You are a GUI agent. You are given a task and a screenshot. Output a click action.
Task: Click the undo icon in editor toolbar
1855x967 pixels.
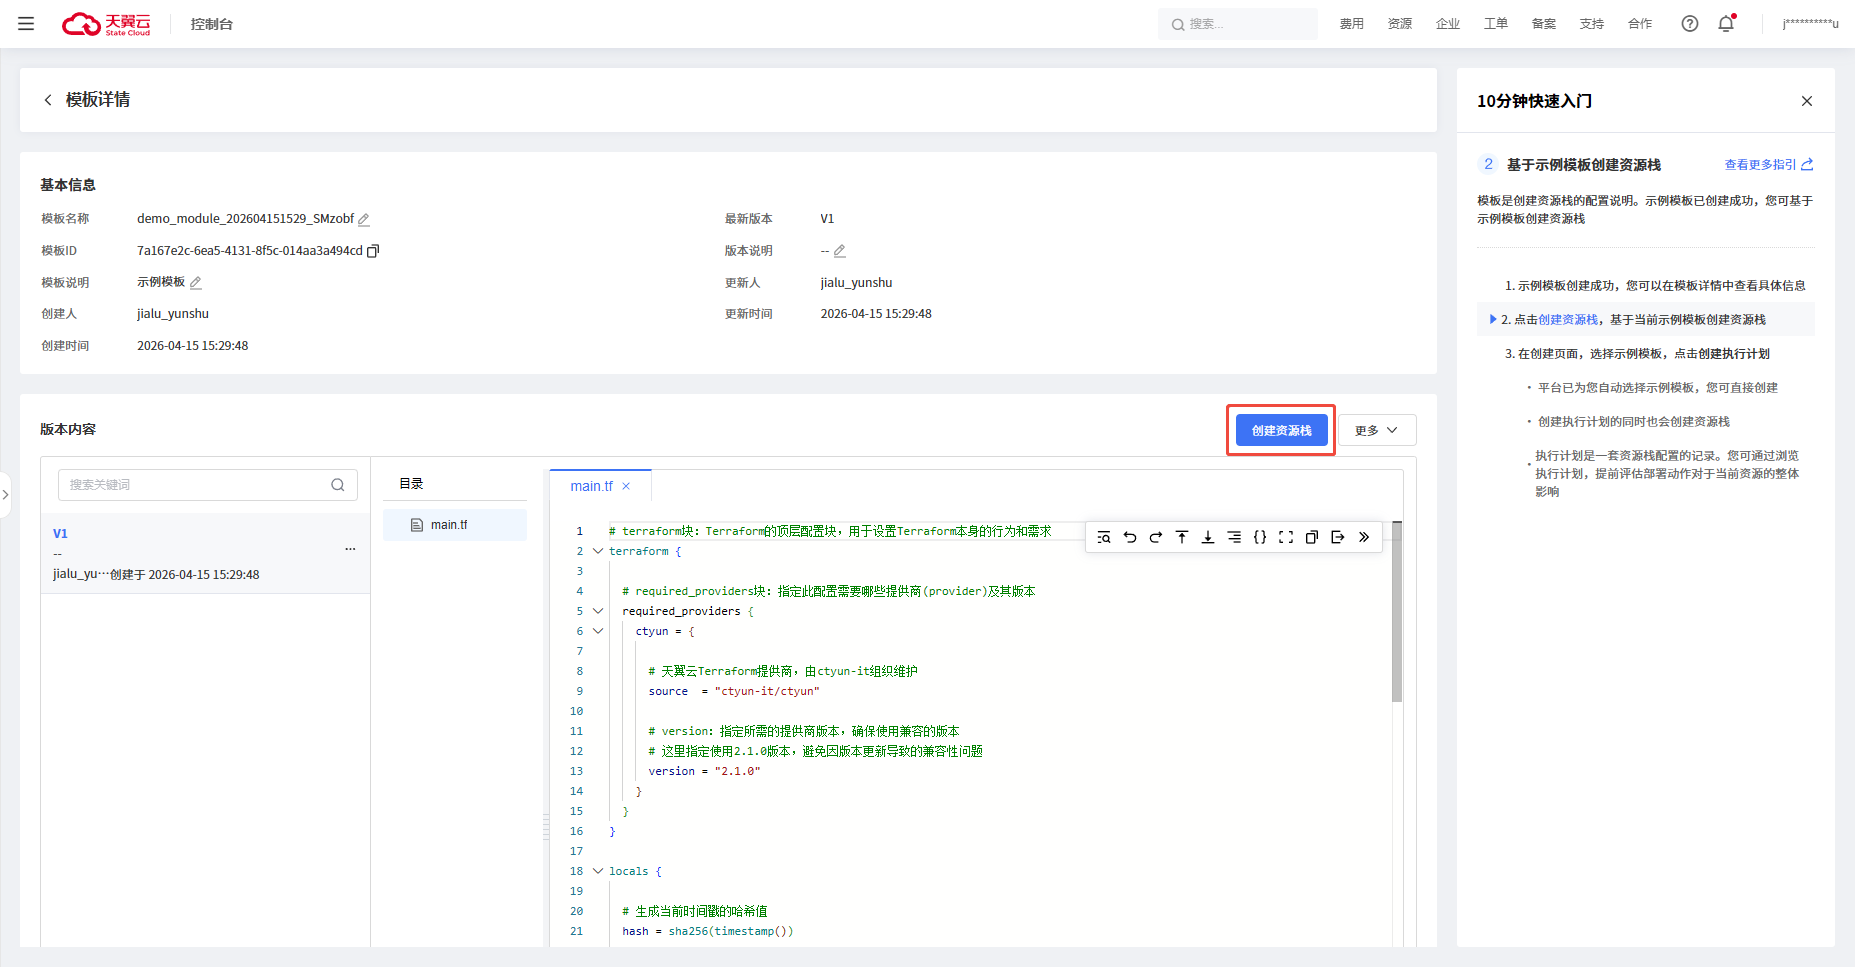pyautogui.click(x=1130, y=537)
